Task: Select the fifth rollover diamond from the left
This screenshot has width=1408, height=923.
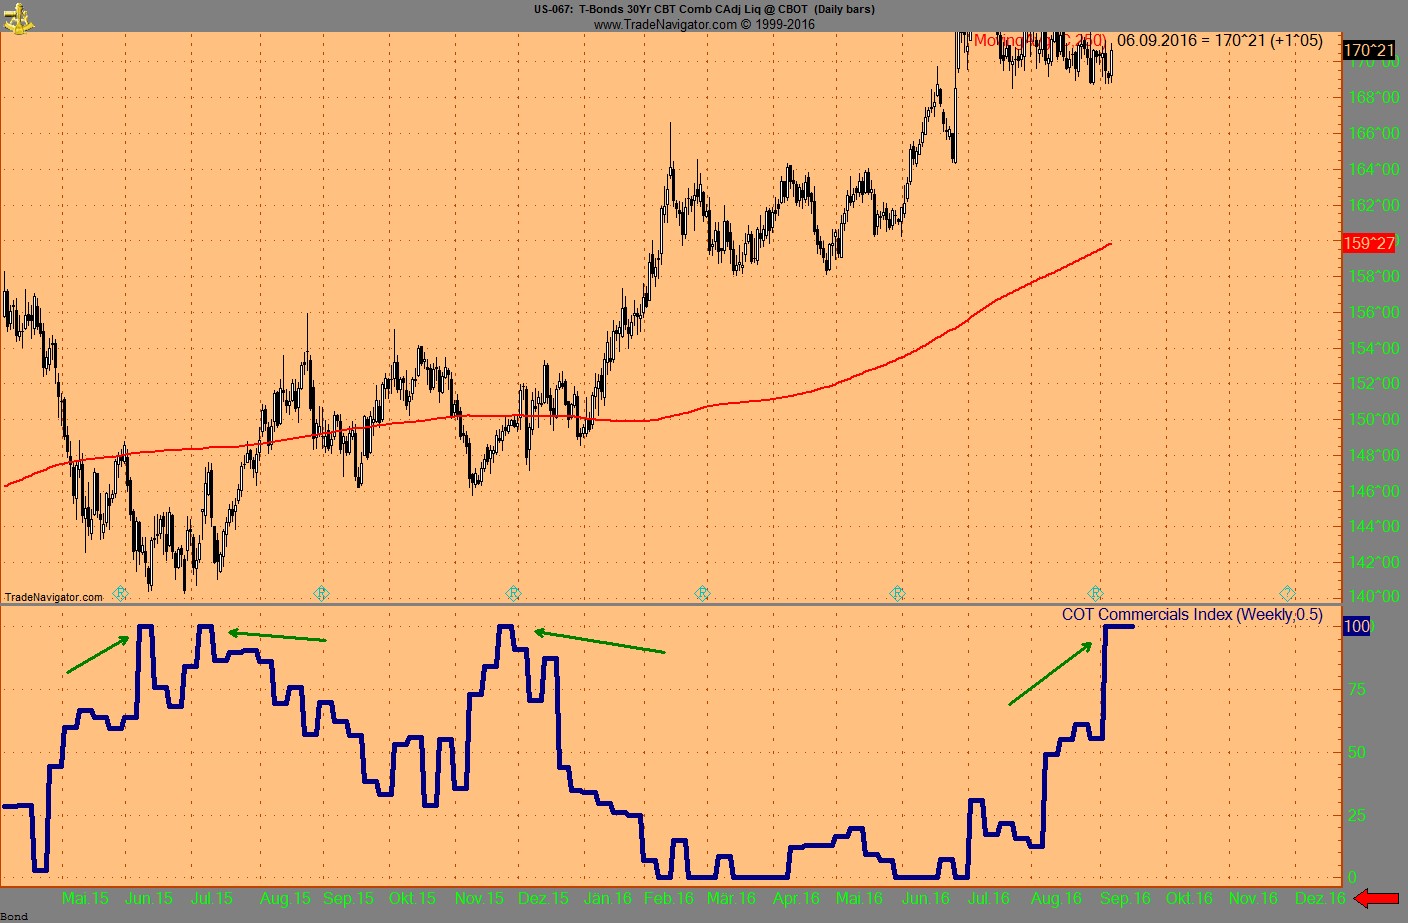Action: pyautogui.click(x=897, y=593)
